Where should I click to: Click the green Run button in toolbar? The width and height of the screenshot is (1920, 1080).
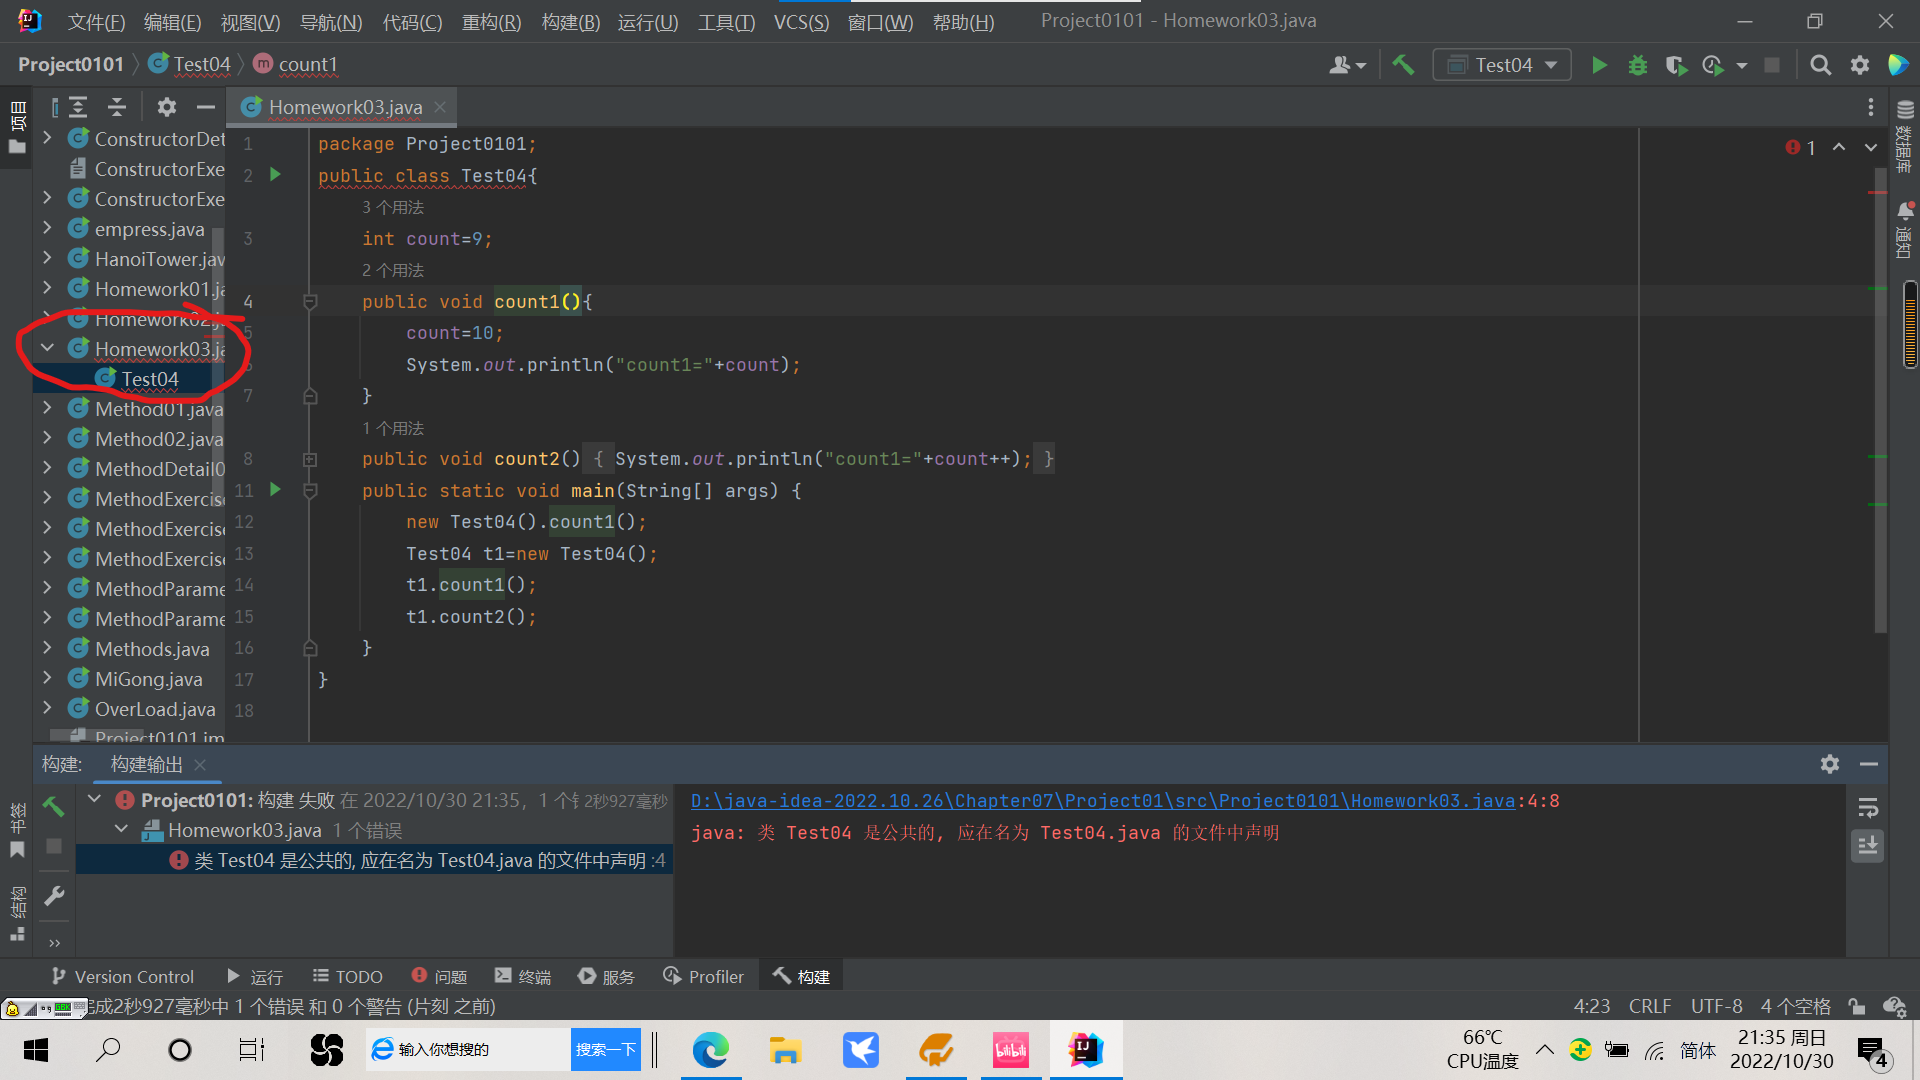1599,65
